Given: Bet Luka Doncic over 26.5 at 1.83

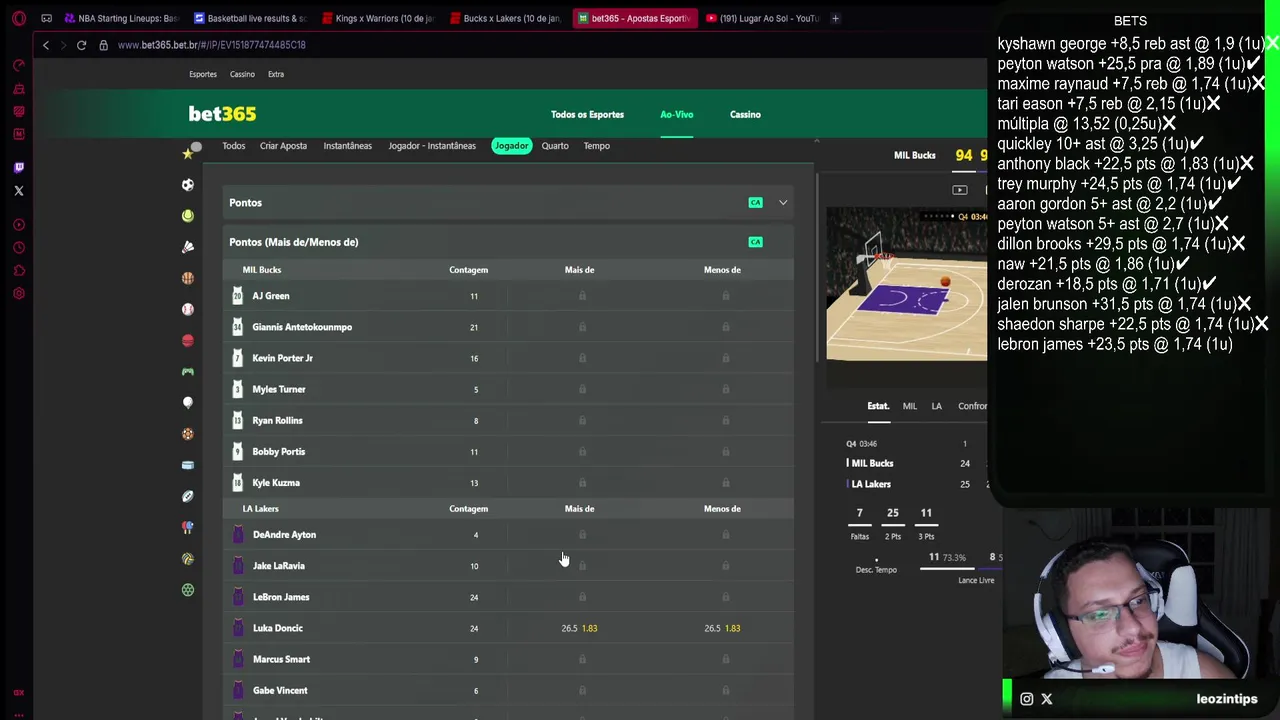Looking at the screenshot, I should pyautogui.click(x=579, y=628).
